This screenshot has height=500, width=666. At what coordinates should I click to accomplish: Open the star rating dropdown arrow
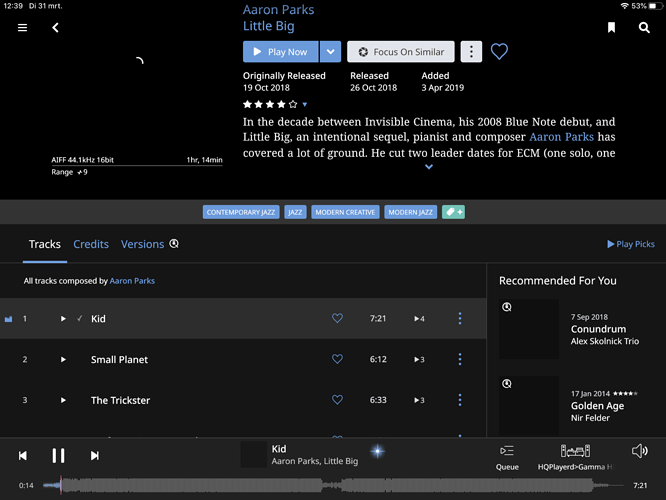pyautogui.click(x=305, y=104)
